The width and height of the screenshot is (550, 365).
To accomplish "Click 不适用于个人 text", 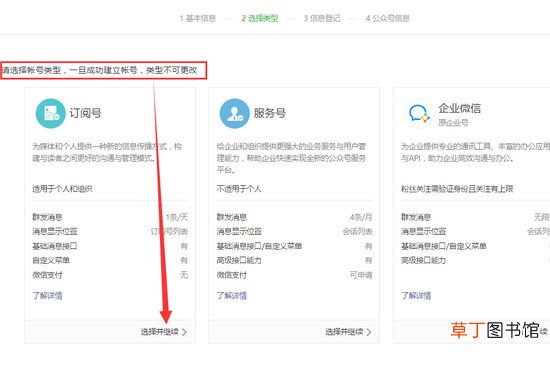I will [x=239, y=189].
